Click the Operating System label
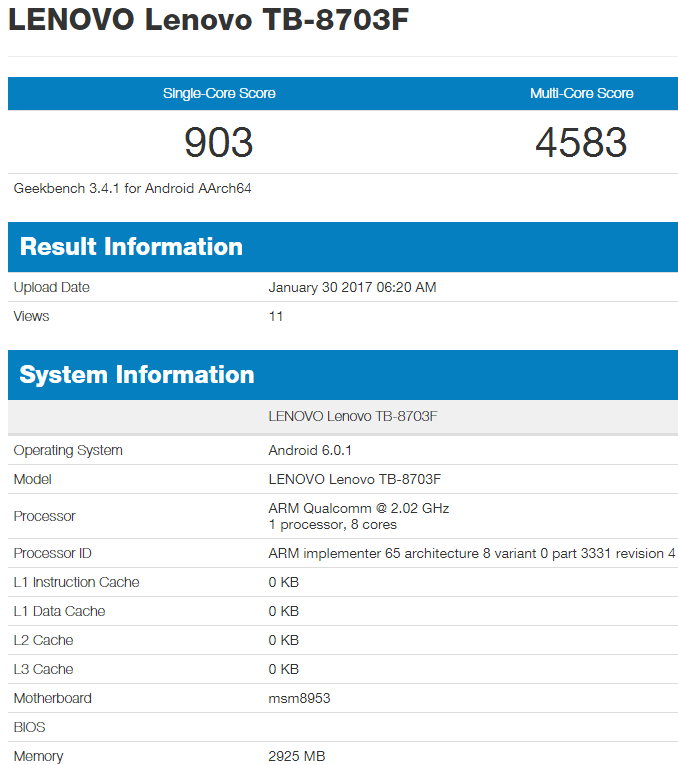The width and height of the screenshot is (678, 765). tap(68, 450)
